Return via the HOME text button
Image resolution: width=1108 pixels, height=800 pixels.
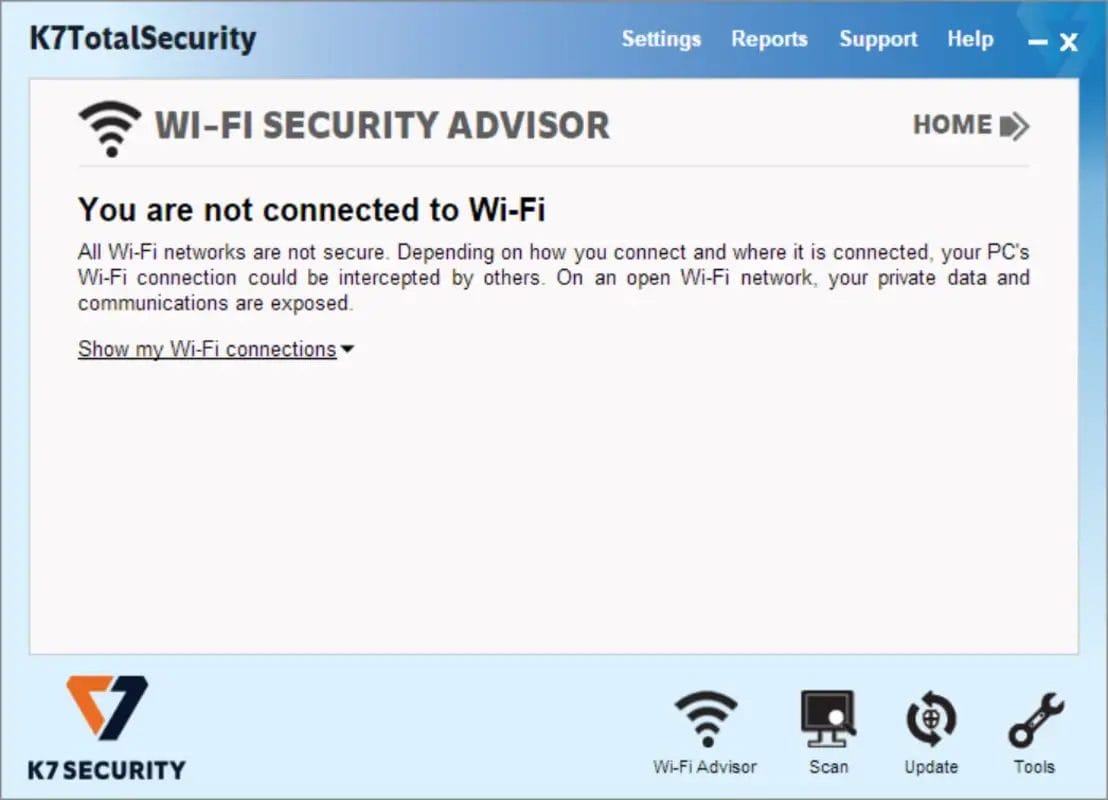pos(952,125)
